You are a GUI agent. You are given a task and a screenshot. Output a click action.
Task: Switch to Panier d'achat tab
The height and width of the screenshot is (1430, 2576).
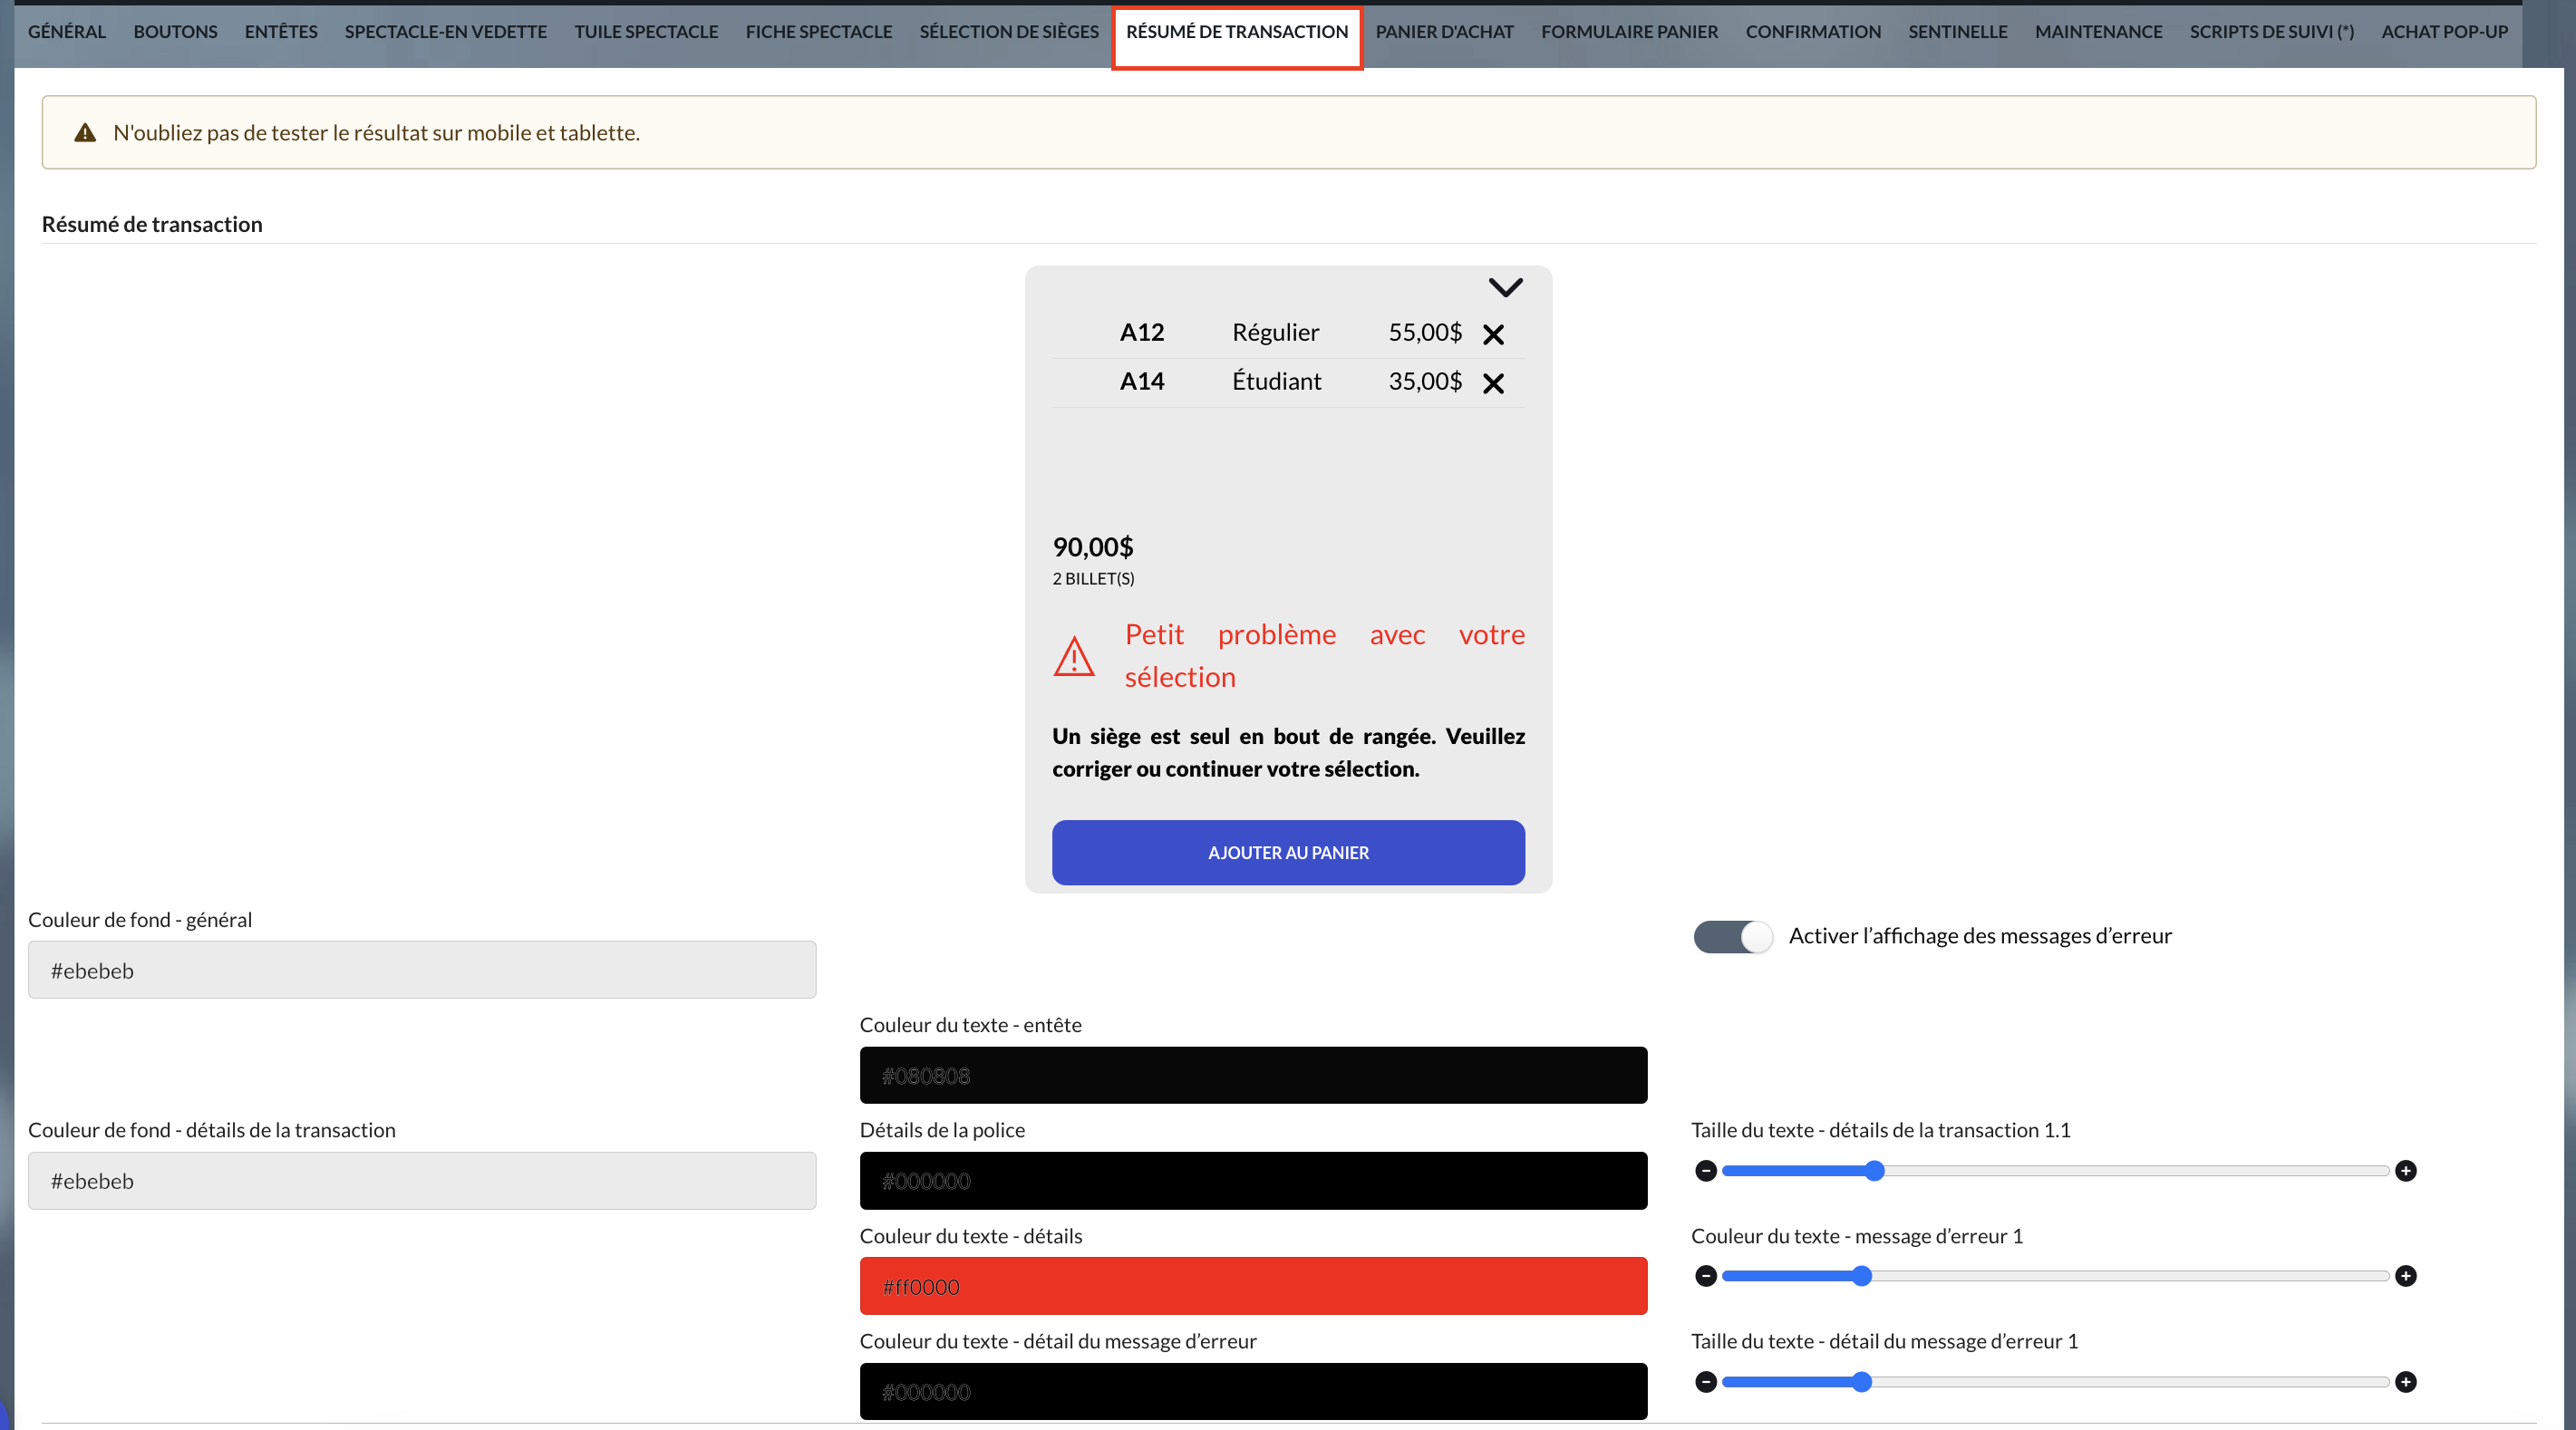point(1445,32)
